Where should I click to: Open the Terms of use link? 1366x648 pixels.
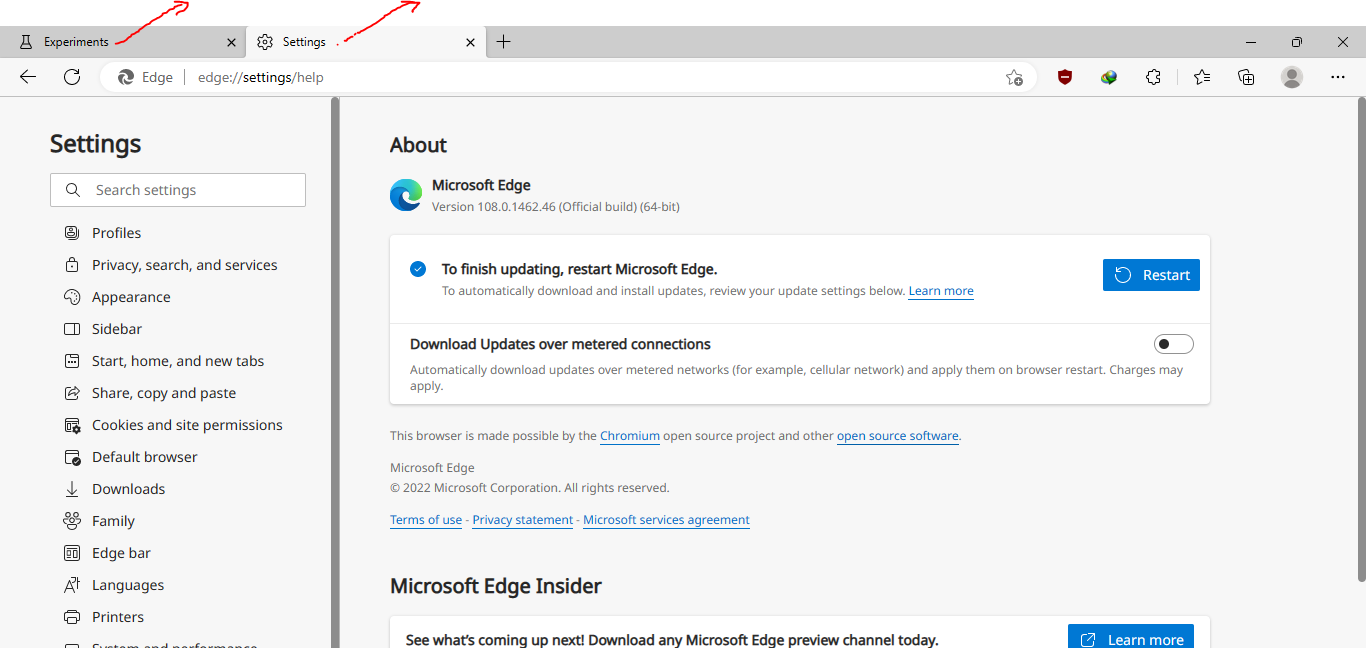tap(426, 520)
